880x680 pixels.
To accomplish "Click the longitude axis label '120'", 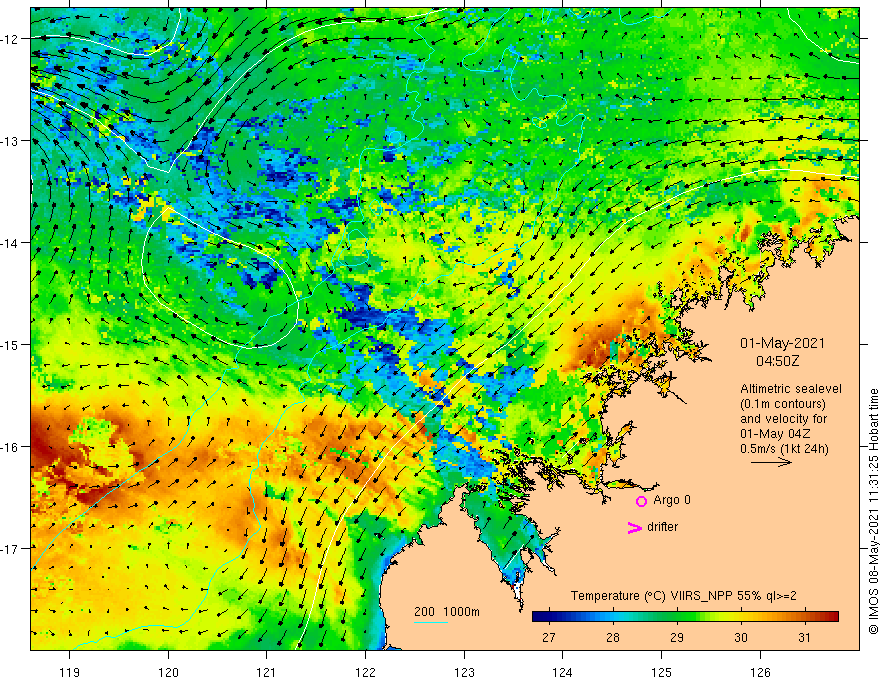I will click(x=168, y=672).
